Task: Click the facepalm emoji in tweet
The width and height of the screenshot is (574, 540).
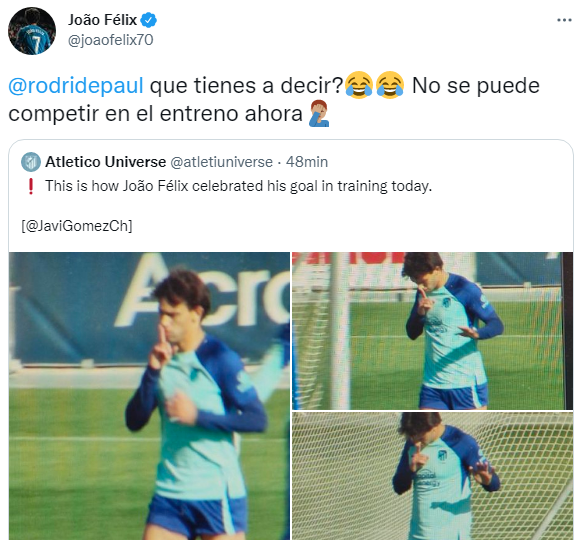Action: coord(319,113)
